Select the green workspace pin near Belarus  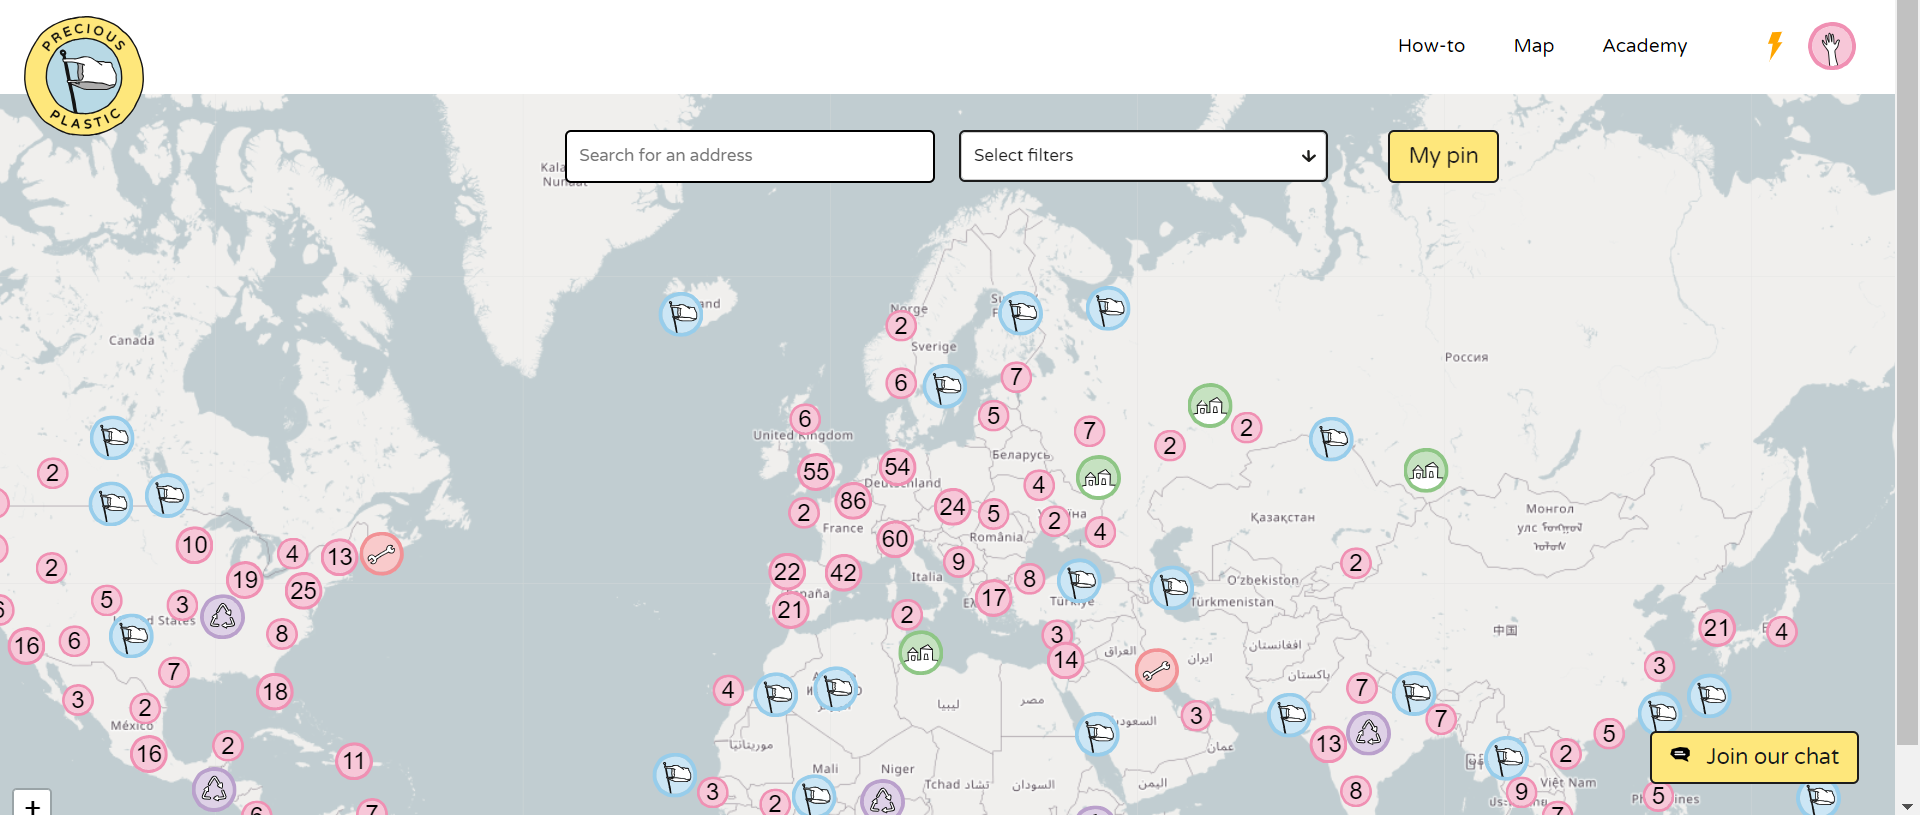pos(1098,477)
